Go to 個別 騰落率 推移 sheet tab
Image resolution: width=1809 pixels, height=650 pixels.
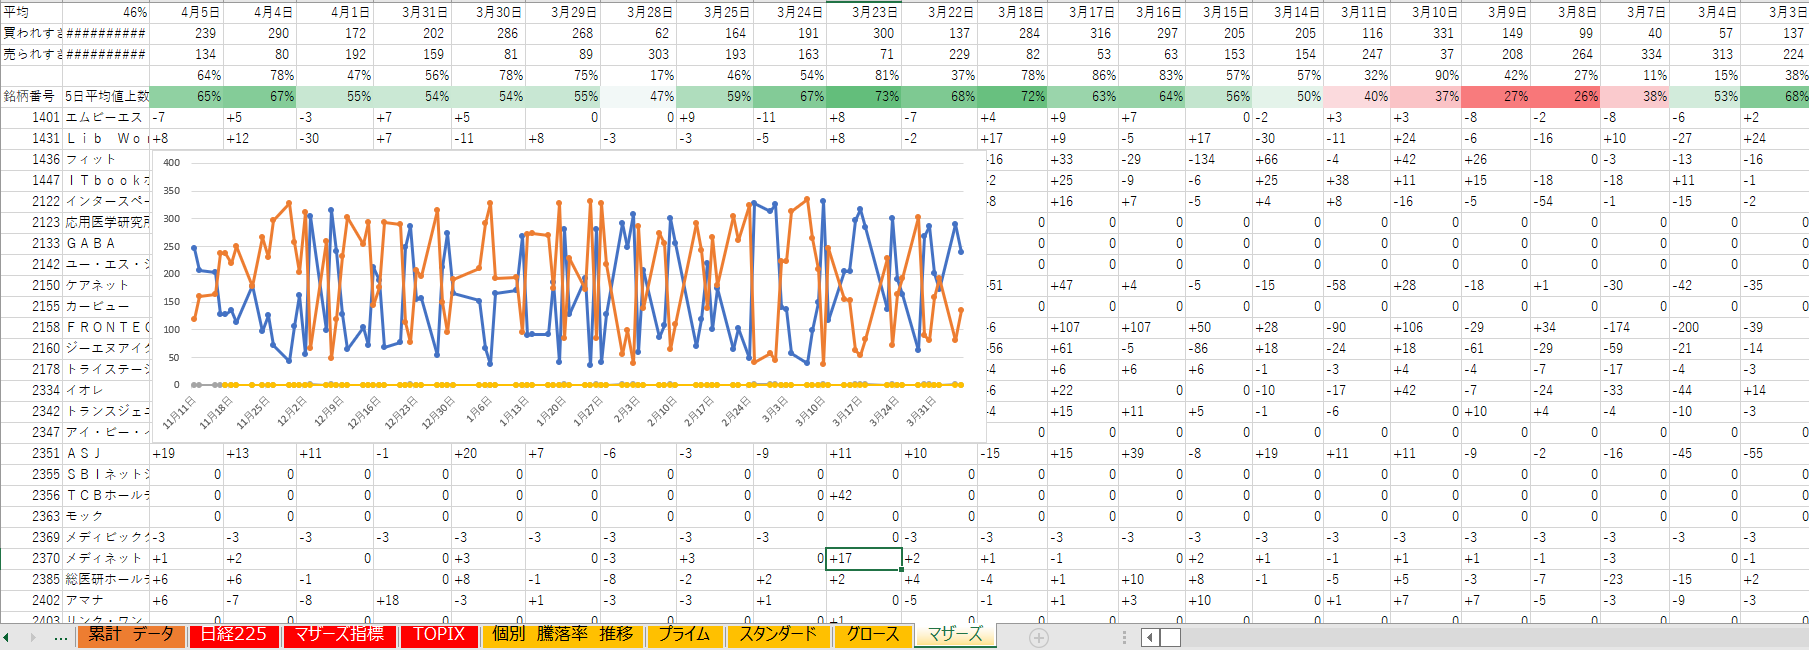tap(562, 635)
